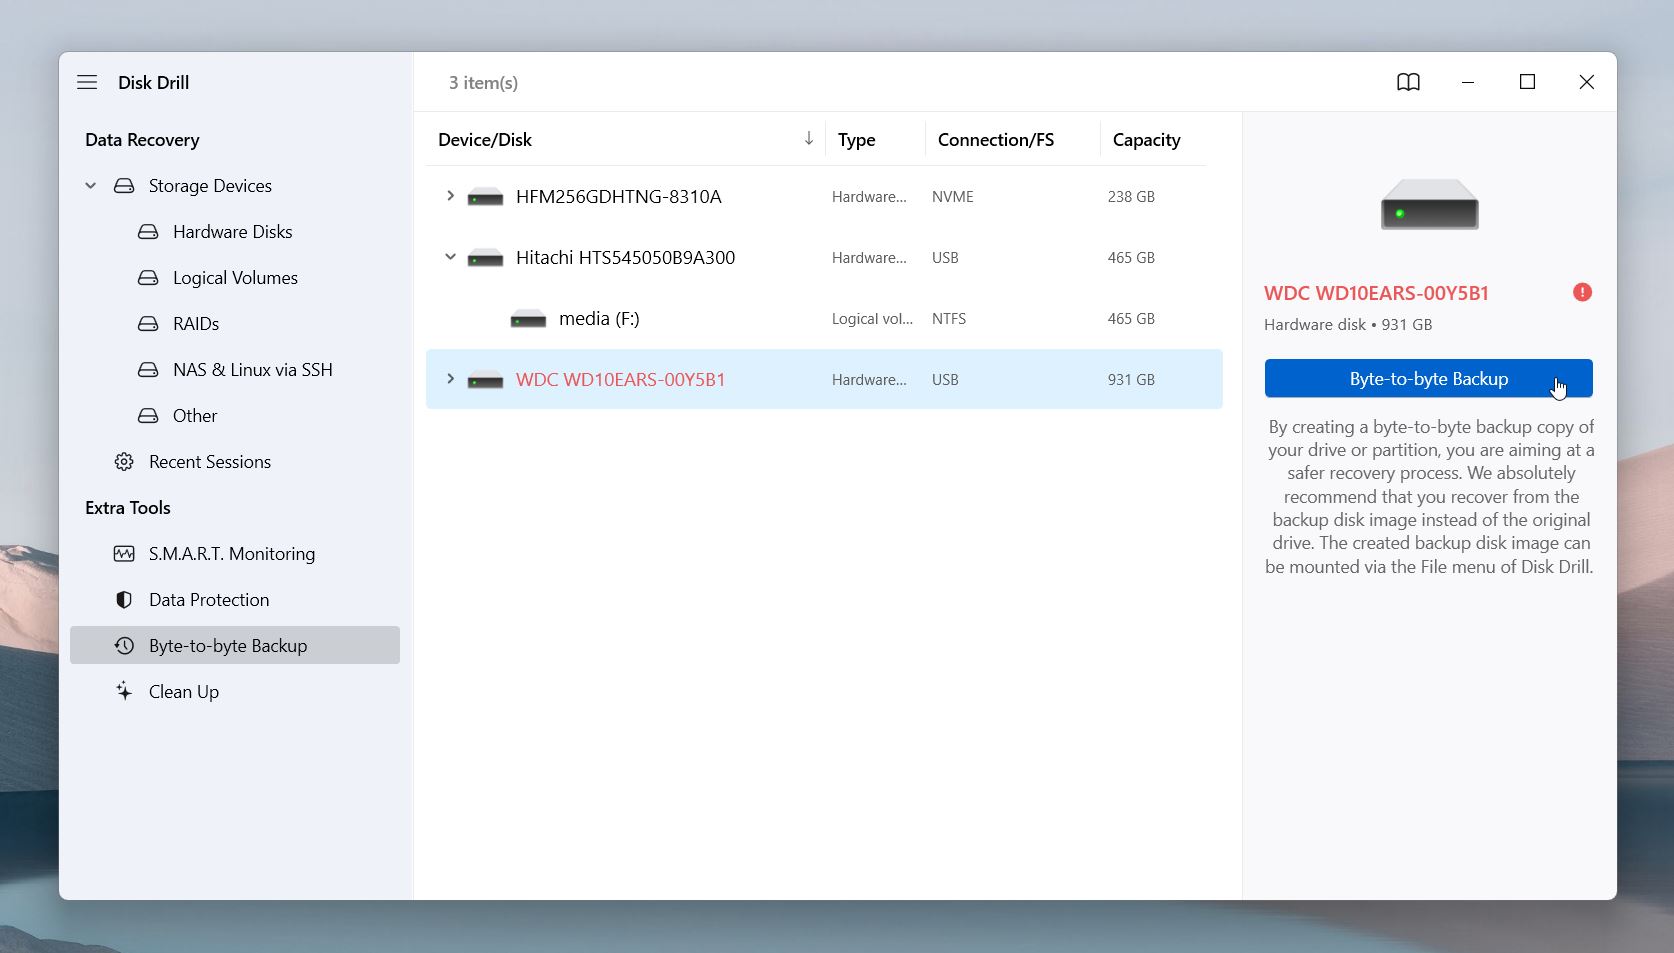Screen dimensions: 1674x953
Task: Select Hardware Disks in sidebar
Action: [233, 232]
